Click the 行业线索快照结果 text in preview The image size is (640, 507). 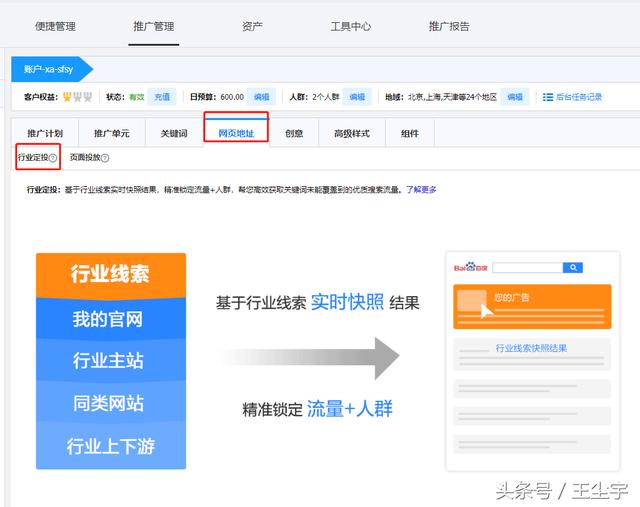click(531, 348)
